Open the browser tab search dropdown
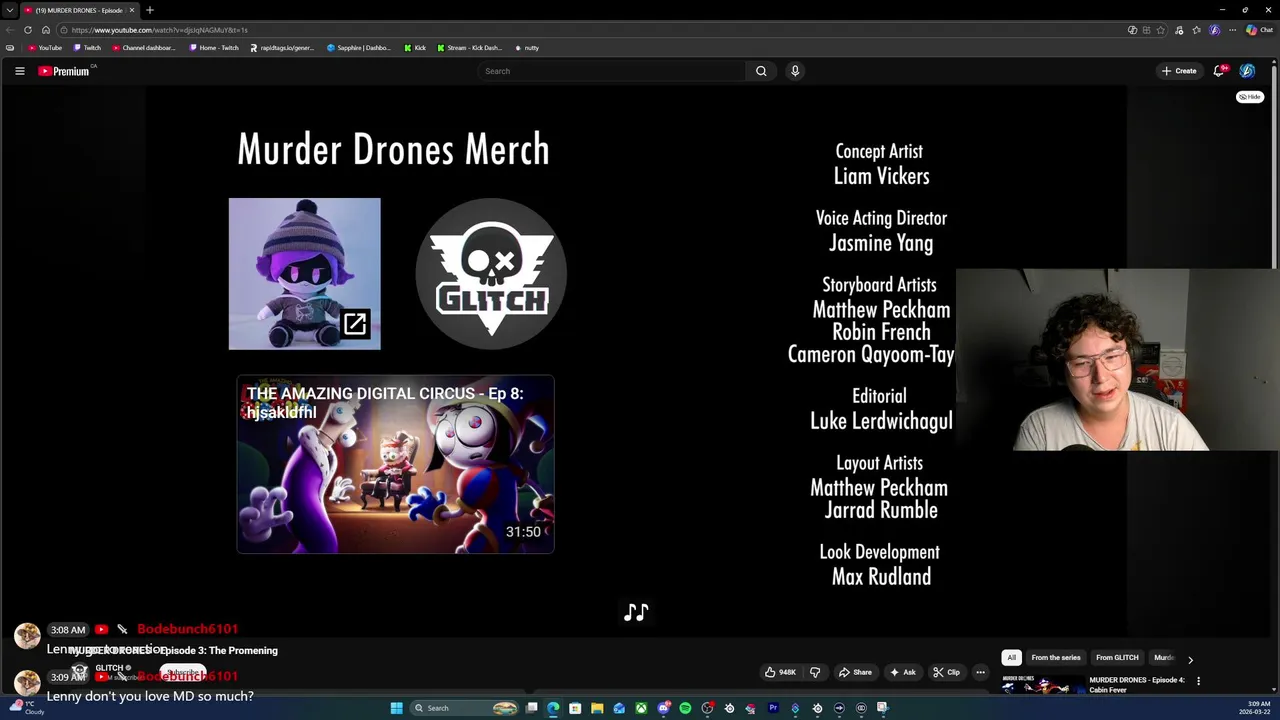 (9, 10)
